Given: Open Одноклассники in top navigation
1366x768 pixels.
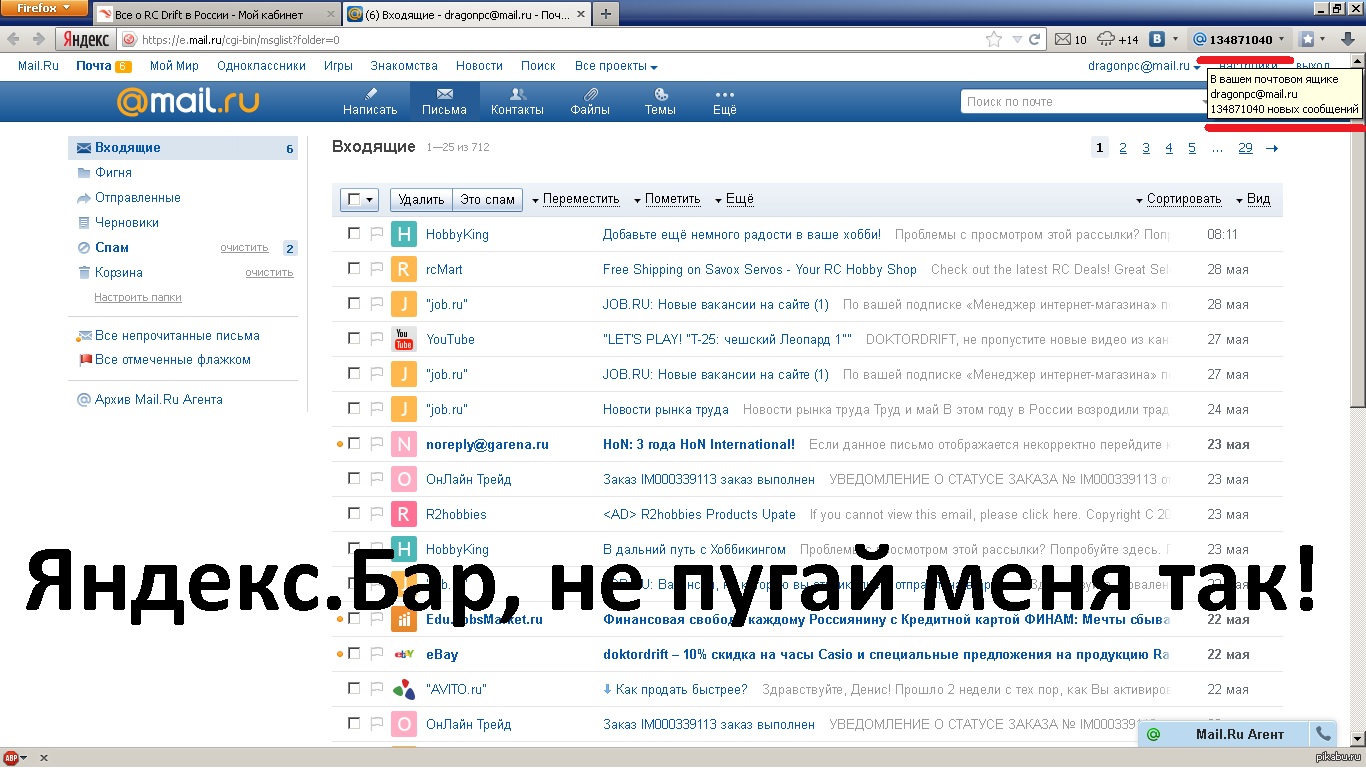Looking at the screenshot, I should [261, 66].
